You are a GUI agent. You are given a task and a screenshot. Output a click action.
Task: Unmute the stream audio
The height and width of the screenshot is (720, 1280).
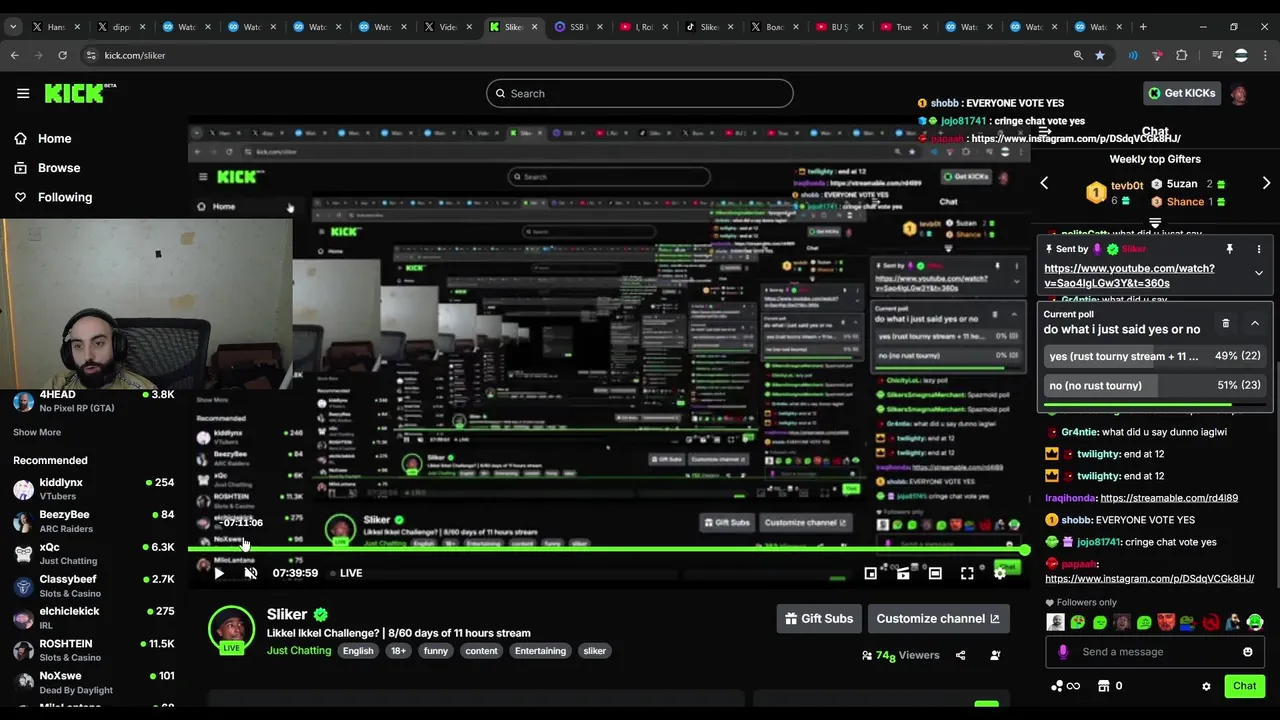tap(251, 573)
